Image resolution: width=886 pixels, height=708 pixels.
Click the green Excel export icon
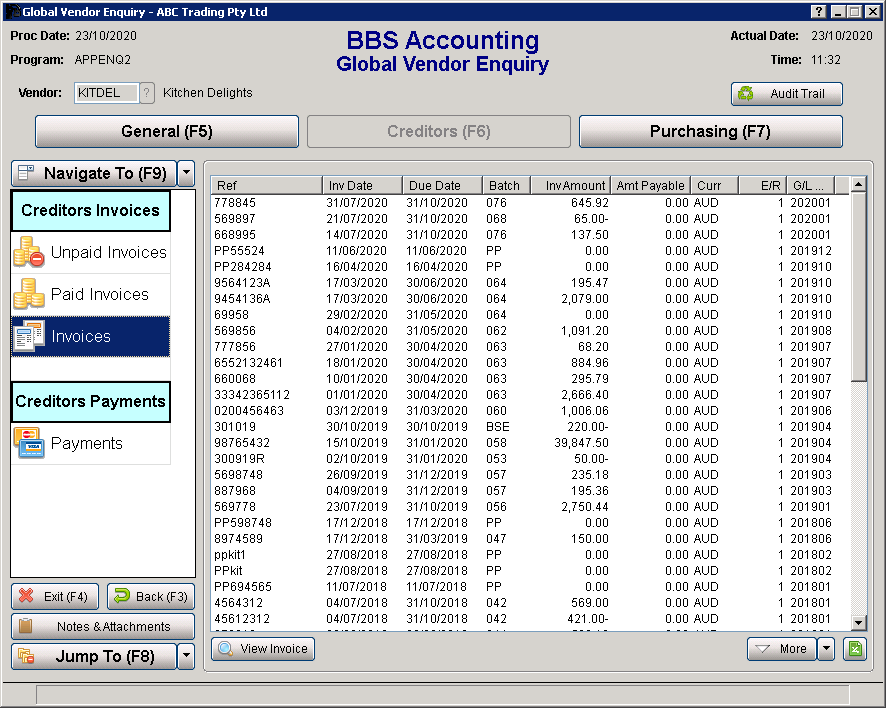[854, 649]
